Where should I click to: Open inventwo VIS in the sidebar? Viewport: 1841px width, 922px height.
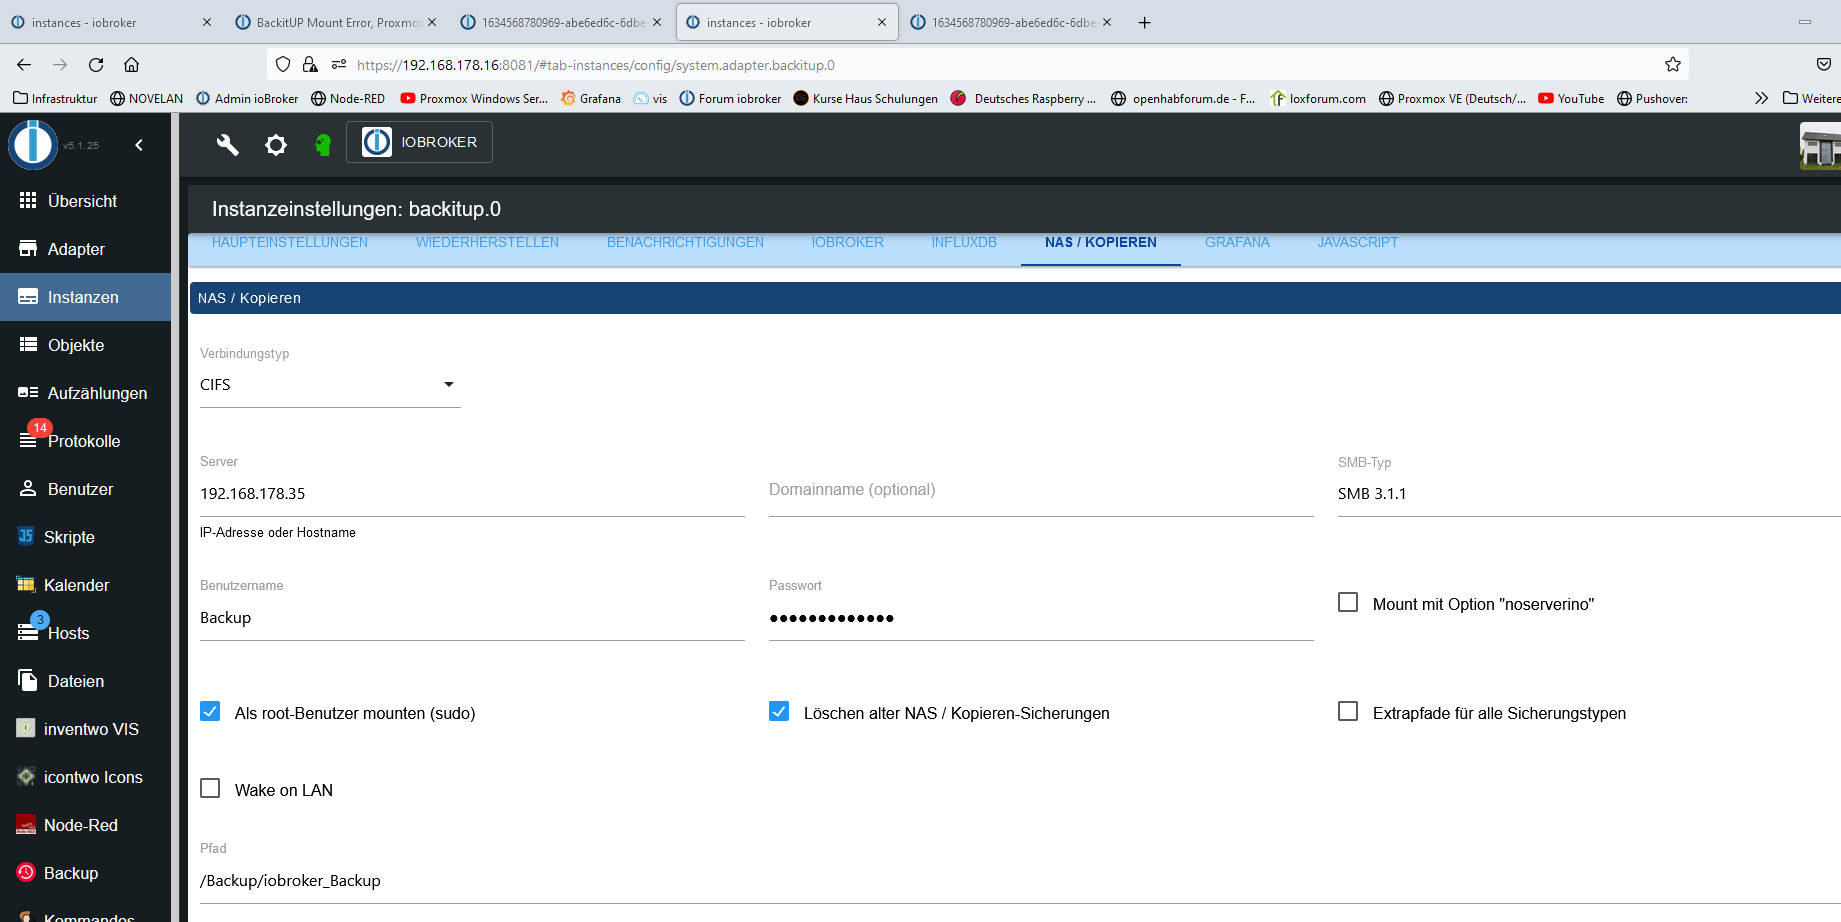coord(86,729)
